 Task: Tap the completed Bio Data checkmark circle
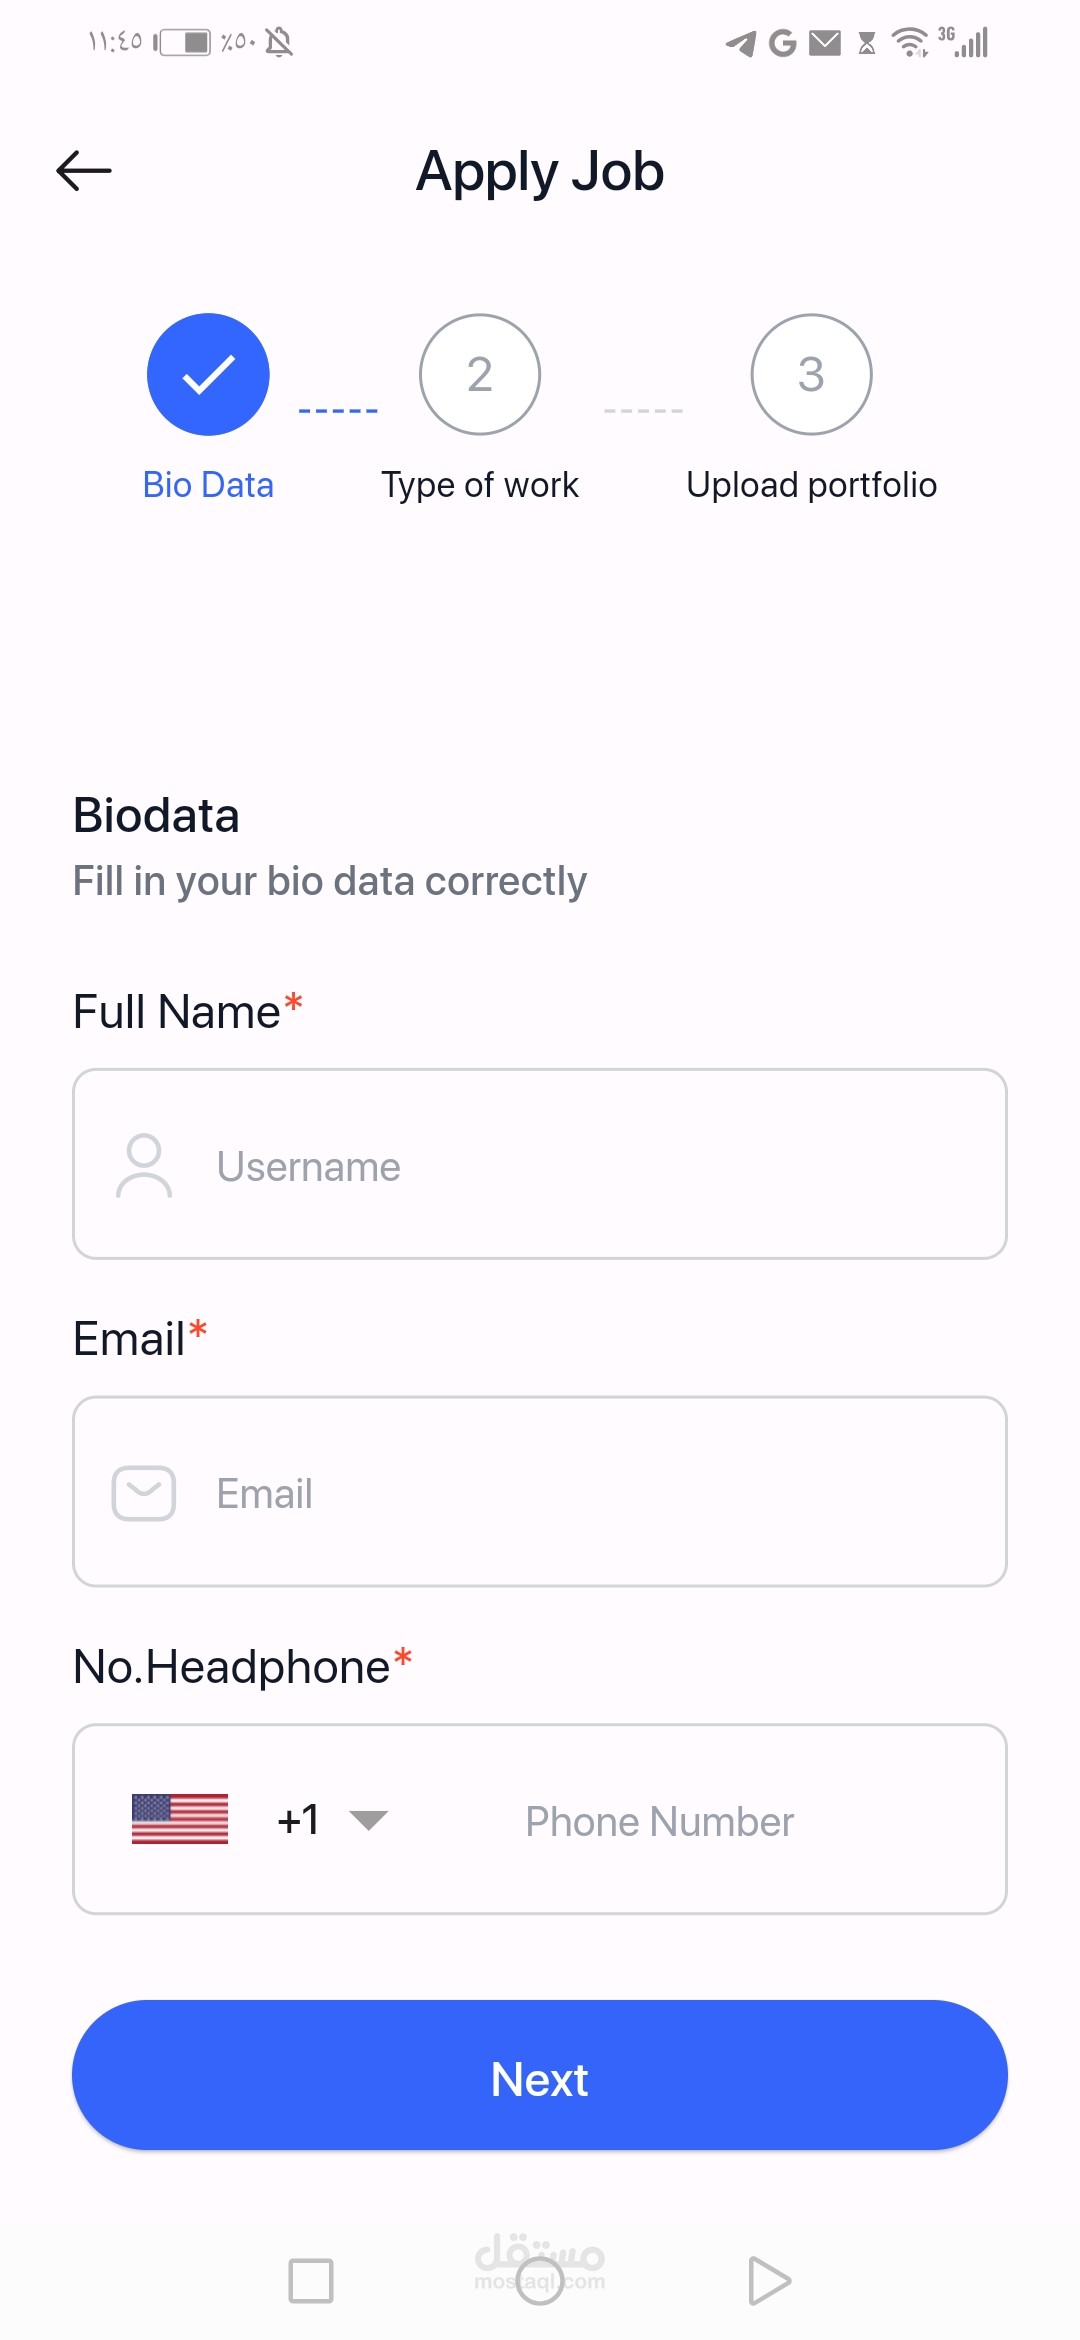208,374
